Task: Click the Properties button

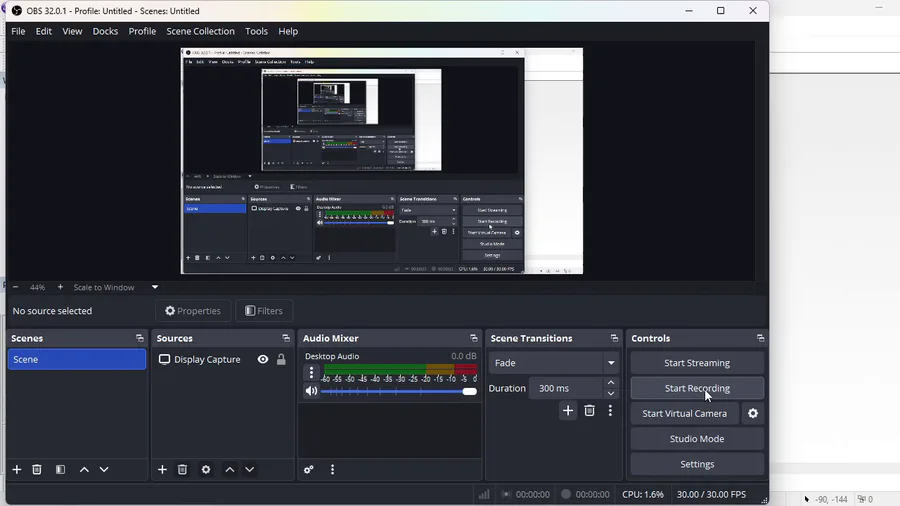Action: point(193,310)
